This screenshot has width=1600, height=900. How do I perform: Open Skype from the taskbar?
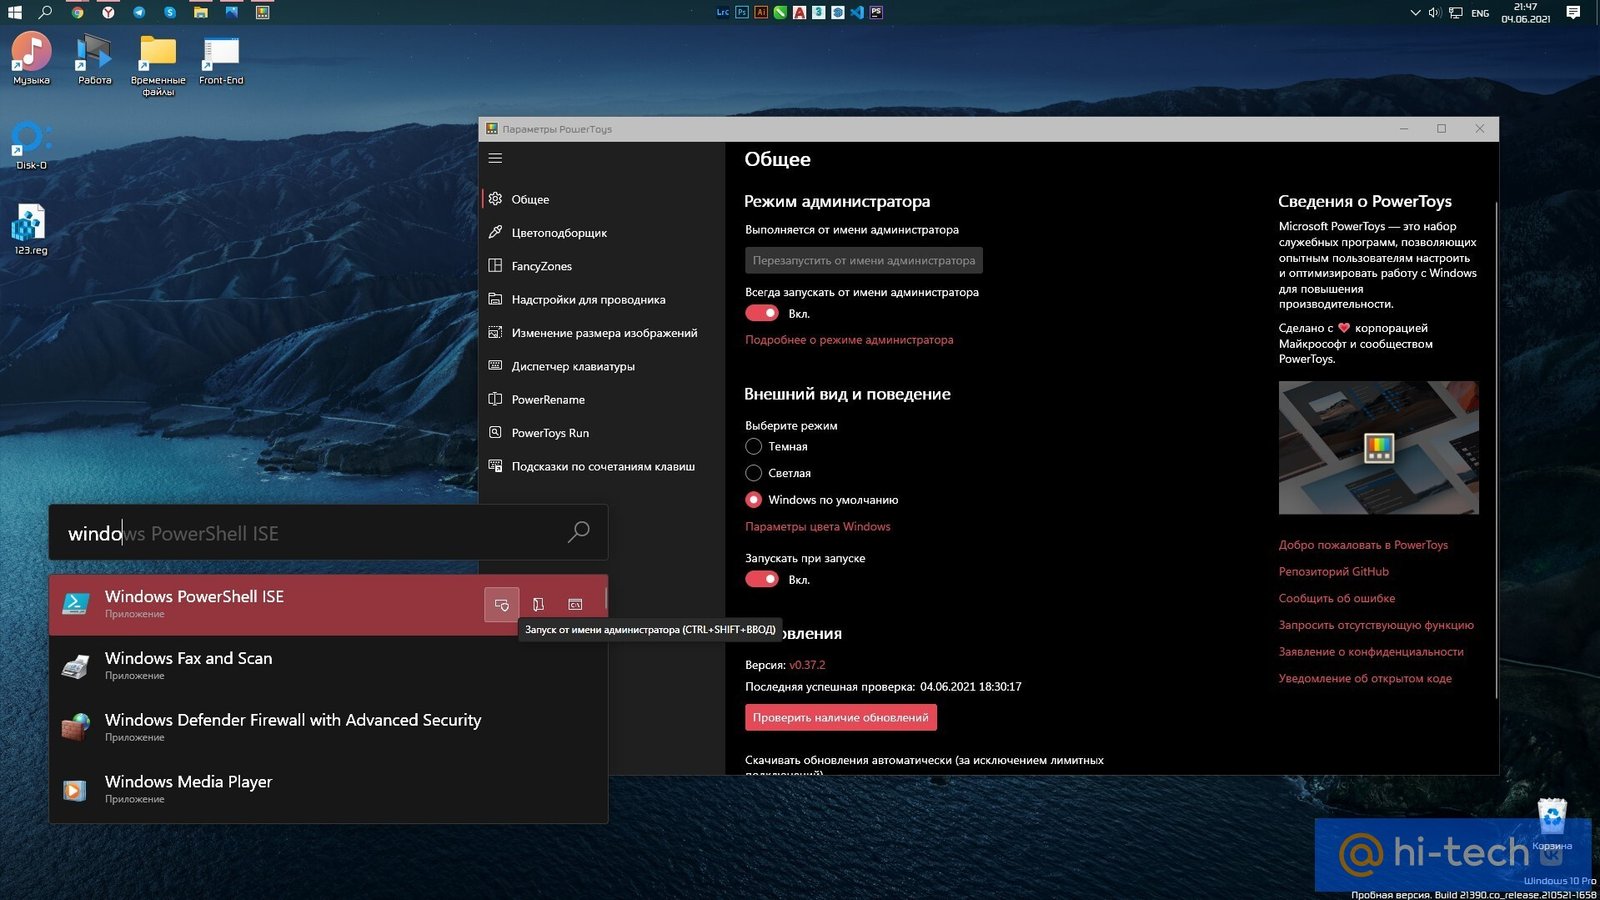pyautogui.click(x=170, y=12)
